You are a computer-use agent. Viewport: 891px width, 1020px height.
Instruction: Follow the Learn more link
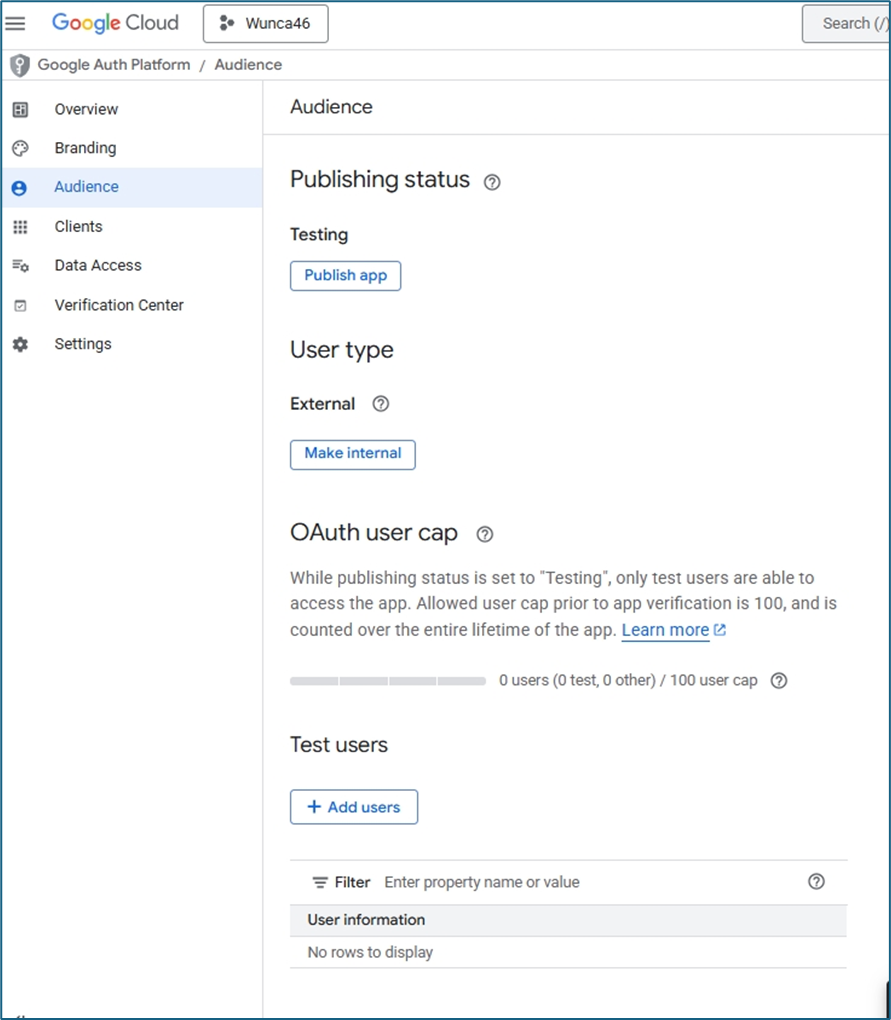(x=665, y=630)
